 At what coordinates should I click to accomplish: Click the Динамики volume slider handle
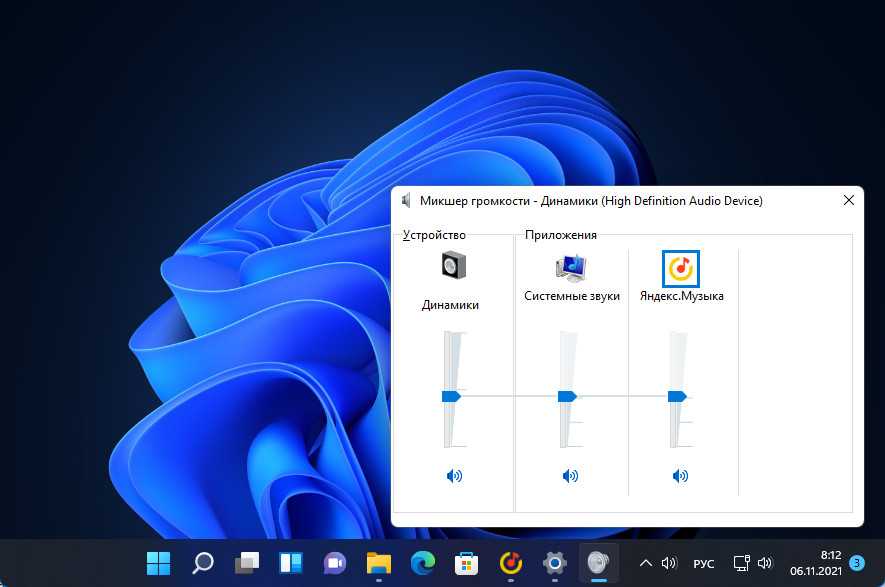[x=451, y=396]
